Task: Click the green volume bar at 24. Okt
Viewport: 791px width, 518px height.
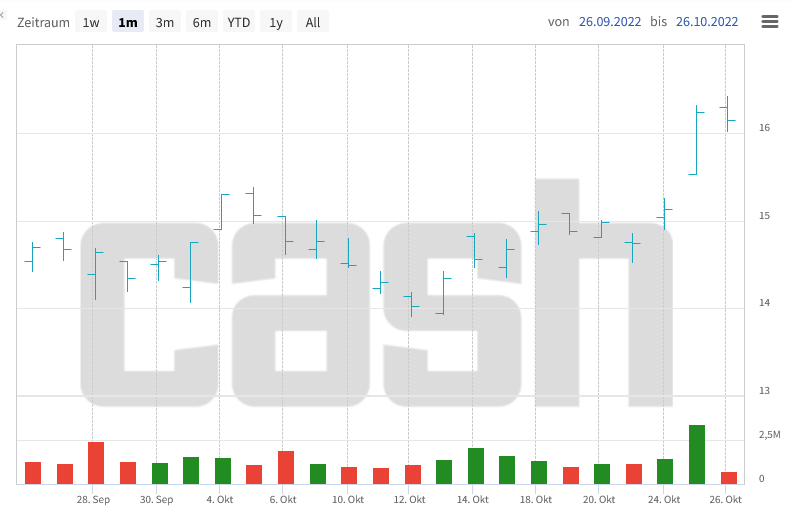Action: tap(665, 472)
